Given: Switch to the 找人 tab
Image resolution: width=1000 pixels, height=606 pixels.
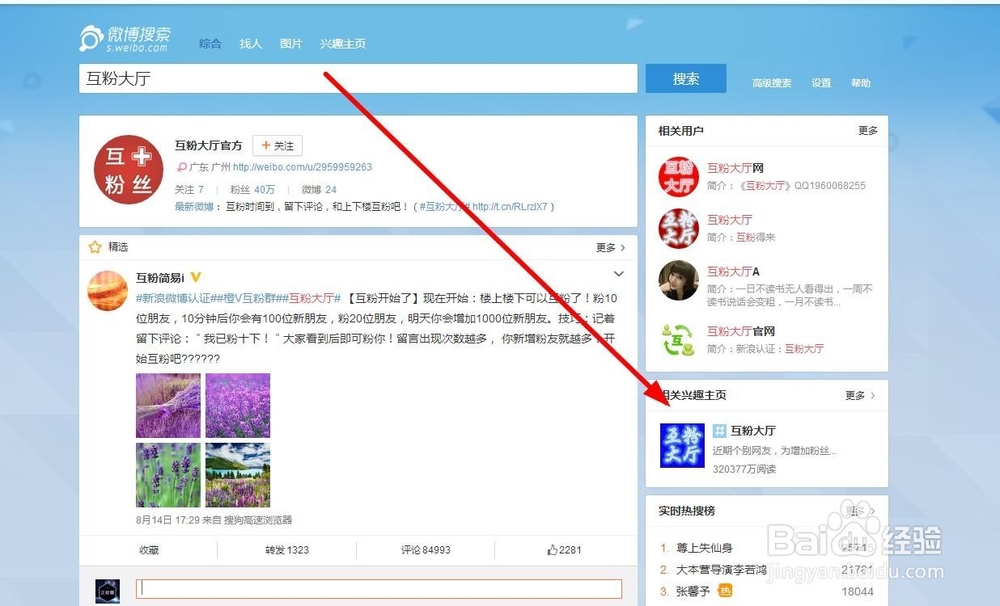Looking at the screenshot, I should pos(251,43).
